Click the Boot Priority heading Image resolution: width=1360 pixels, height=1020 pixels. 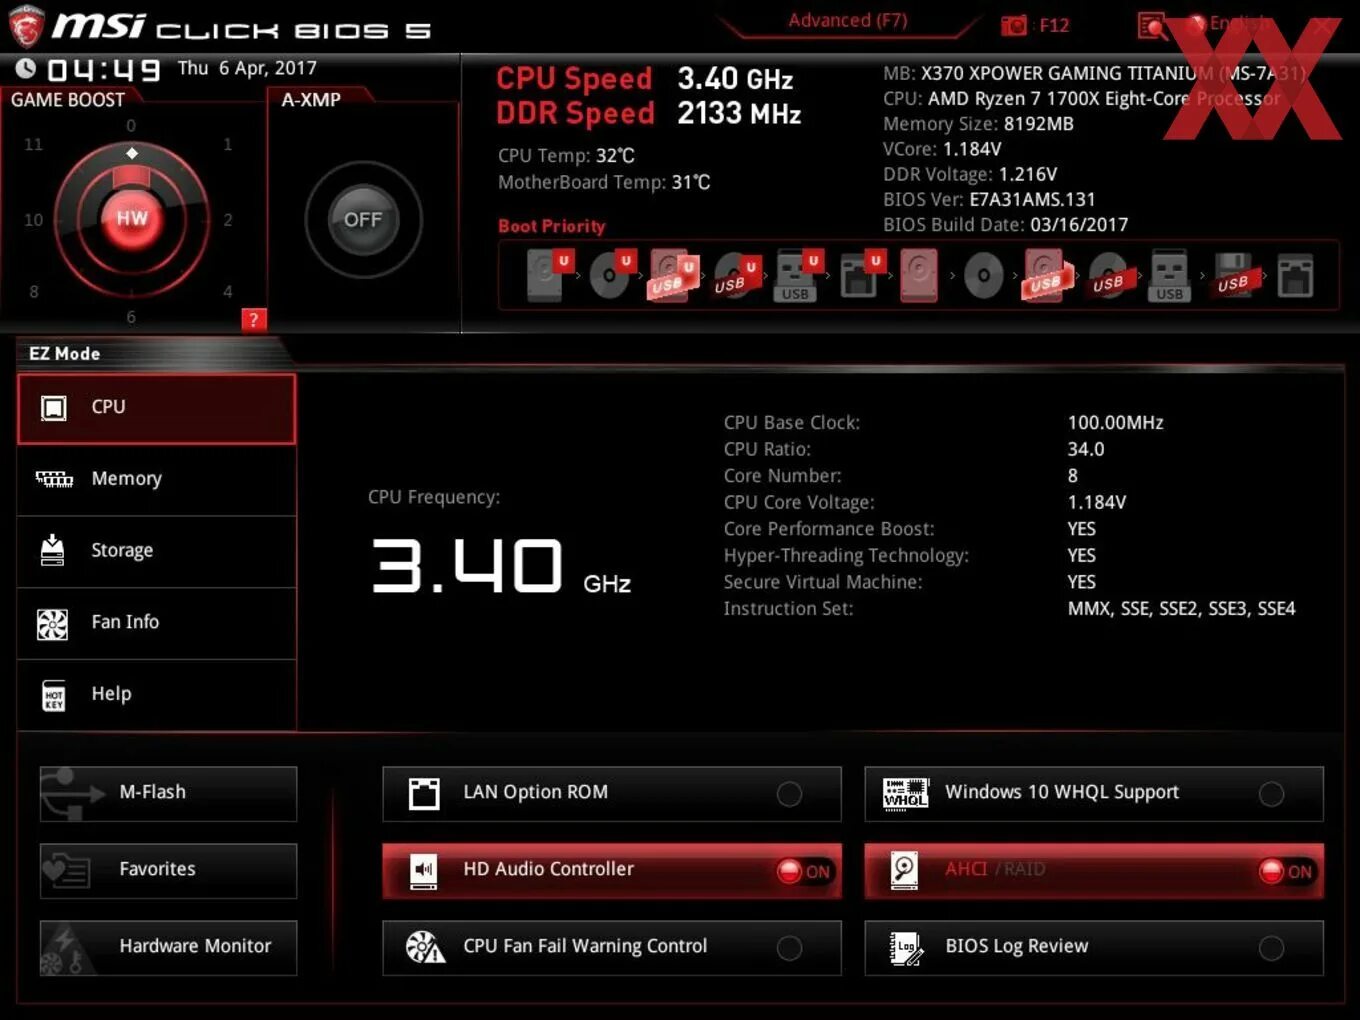[551, 226]
